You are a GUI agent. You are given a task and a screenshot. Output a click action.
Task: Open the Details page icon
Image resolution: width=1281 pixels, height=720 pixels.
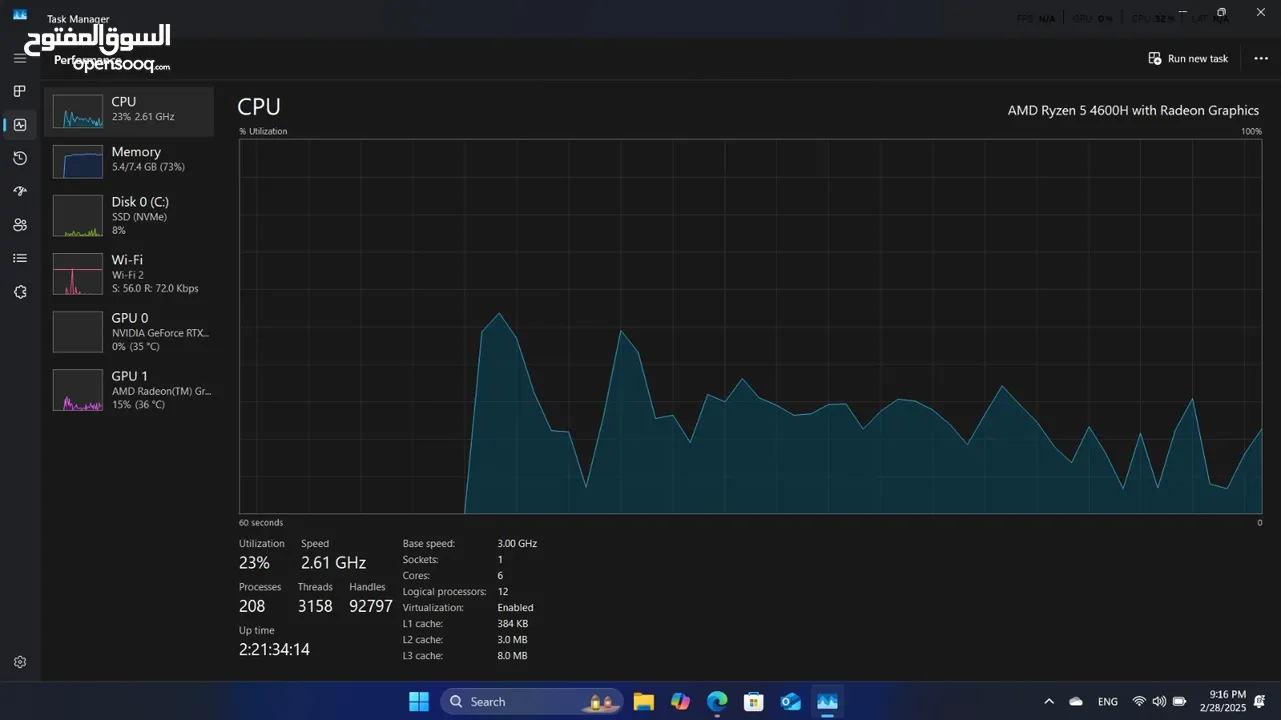[19, 258]
